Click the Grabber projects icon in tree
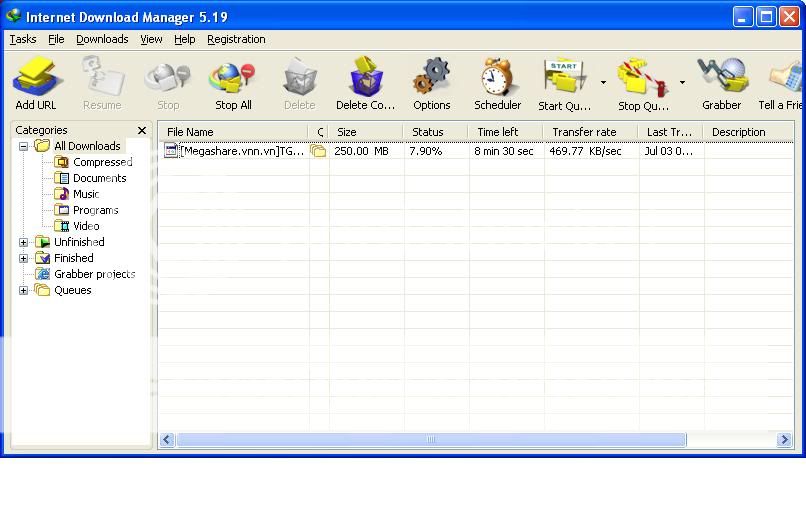Screen dimensions: 806x512 [43, 274]
